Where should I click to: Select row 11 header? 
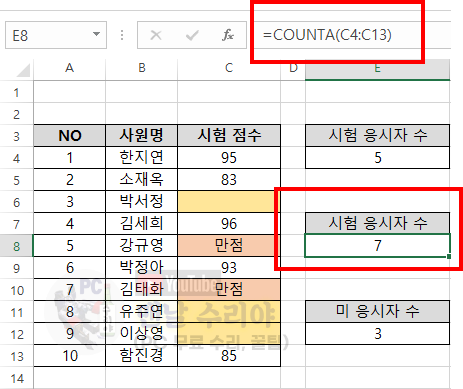tap(17, 312)
